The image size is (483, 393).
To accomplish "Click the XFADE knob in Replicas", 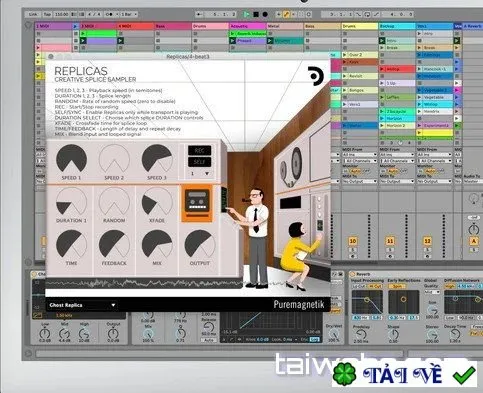I will tap(157, 201).
